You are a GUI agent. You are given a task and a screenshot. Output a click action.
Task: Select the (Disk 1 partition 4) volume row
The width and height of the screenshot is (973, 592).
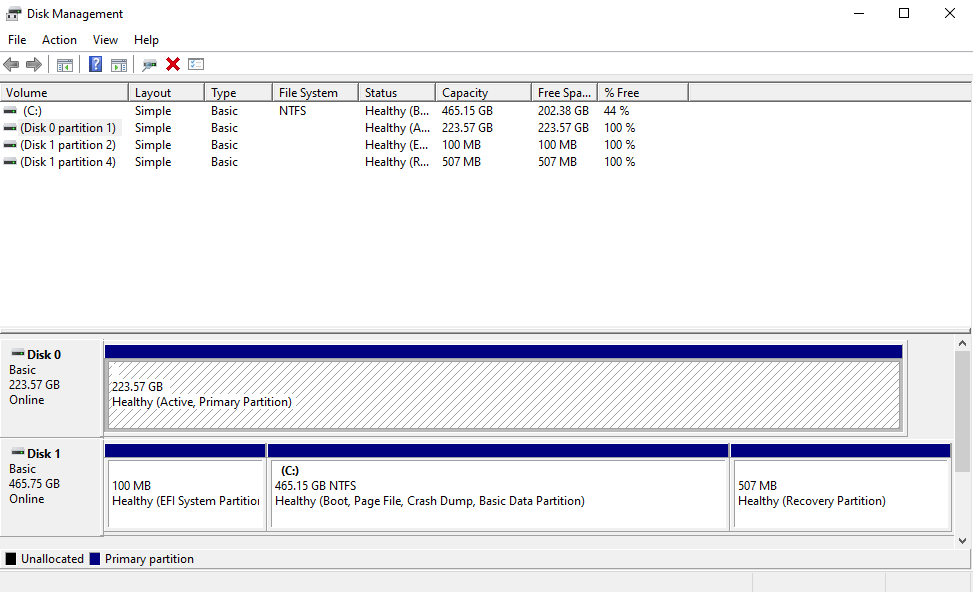tap(68, 161)
